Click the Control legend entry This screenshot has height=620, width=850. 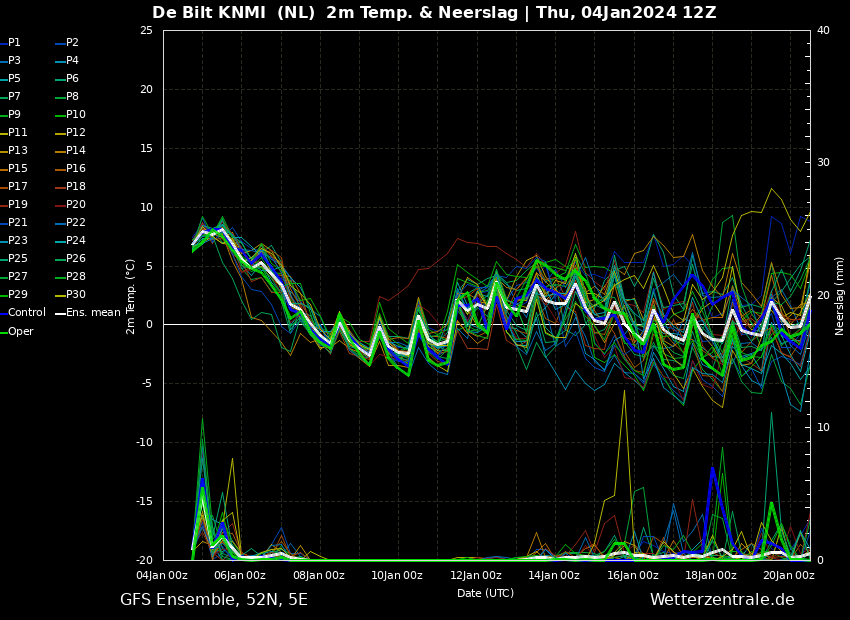point(23,312)
